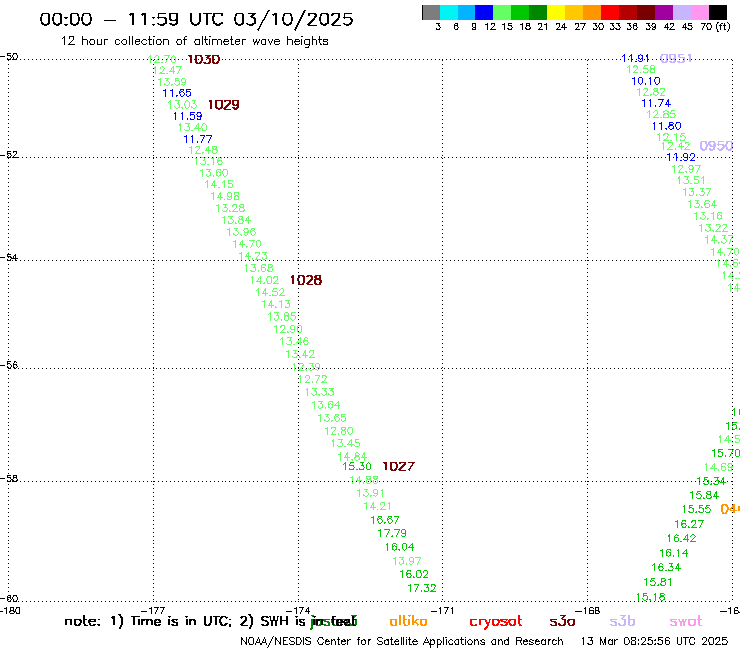Click the wave height value 15.30

(x=357, y=466)
